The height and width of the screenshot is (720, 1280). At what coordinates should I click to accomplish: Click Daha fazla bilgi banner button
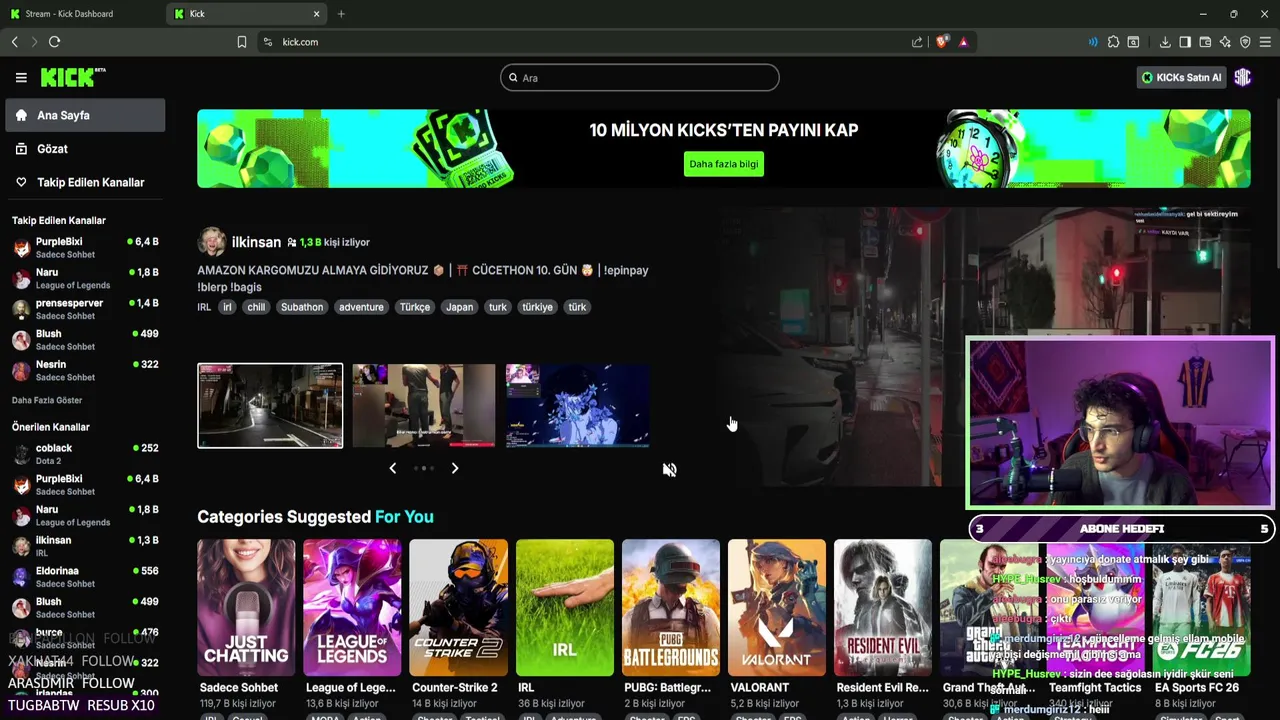(x=724, y=164)
